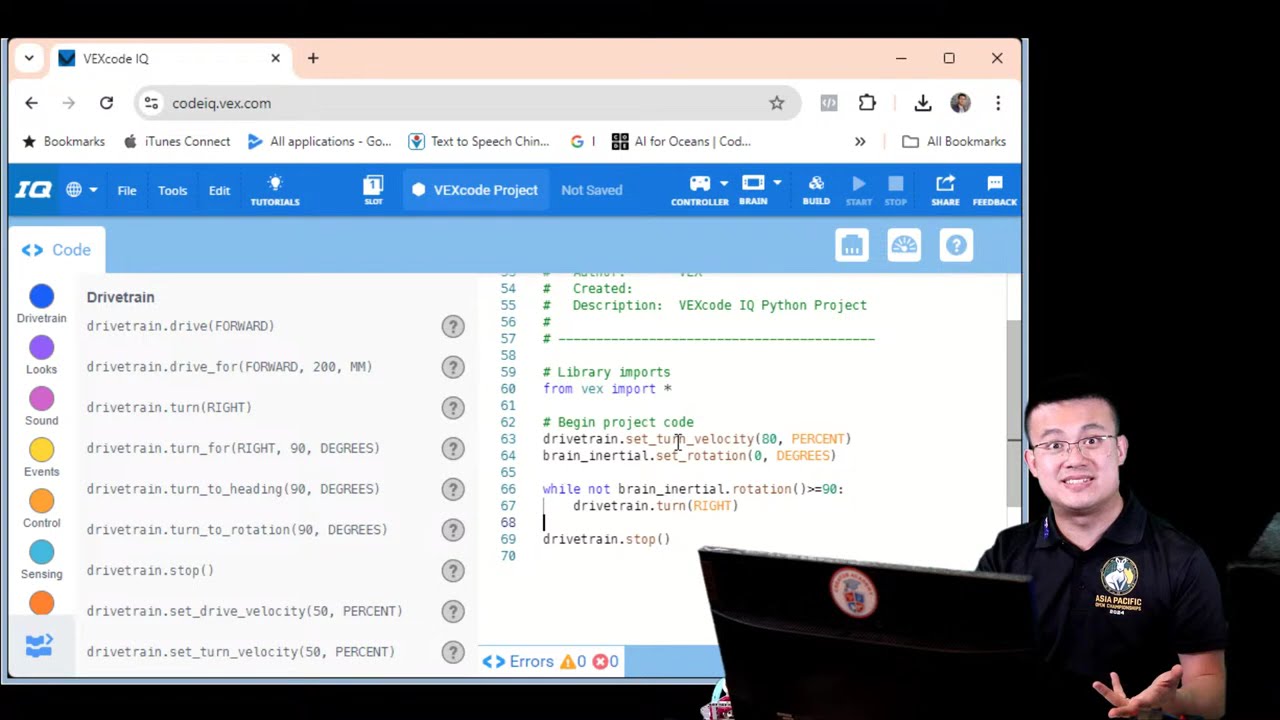This screenshot has height=720, width=1280.
Task: Open the Text to Speech bookmark
Action: coord(479,141)
